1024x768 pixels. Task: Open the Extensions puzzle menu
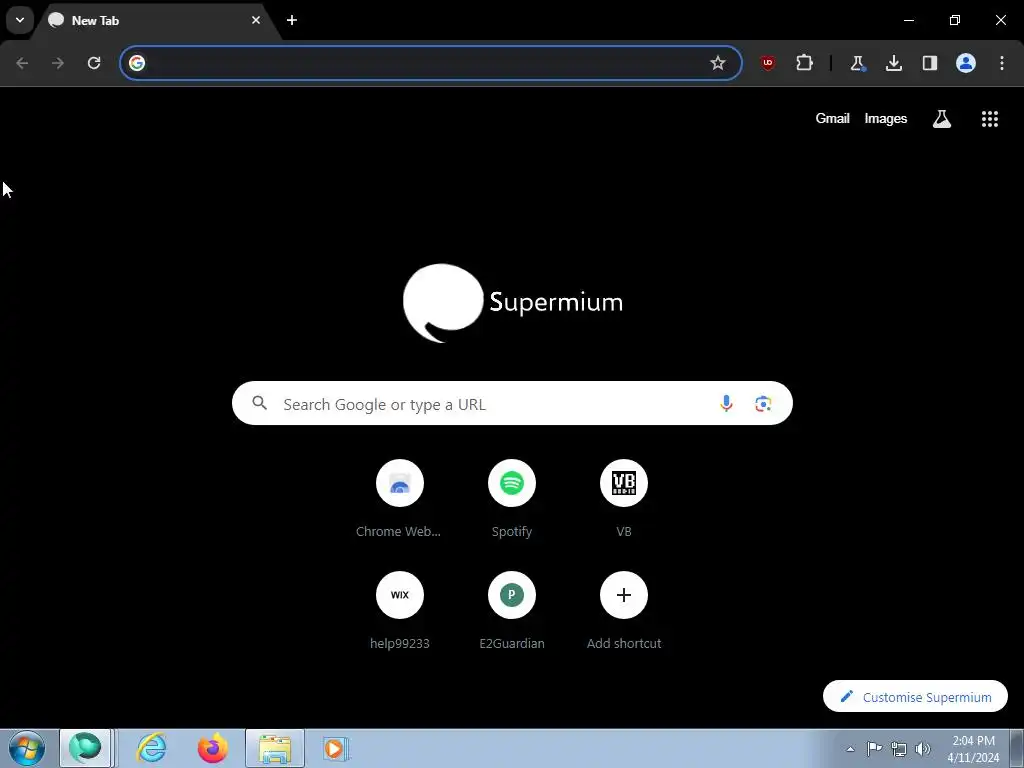pos(805,63)
